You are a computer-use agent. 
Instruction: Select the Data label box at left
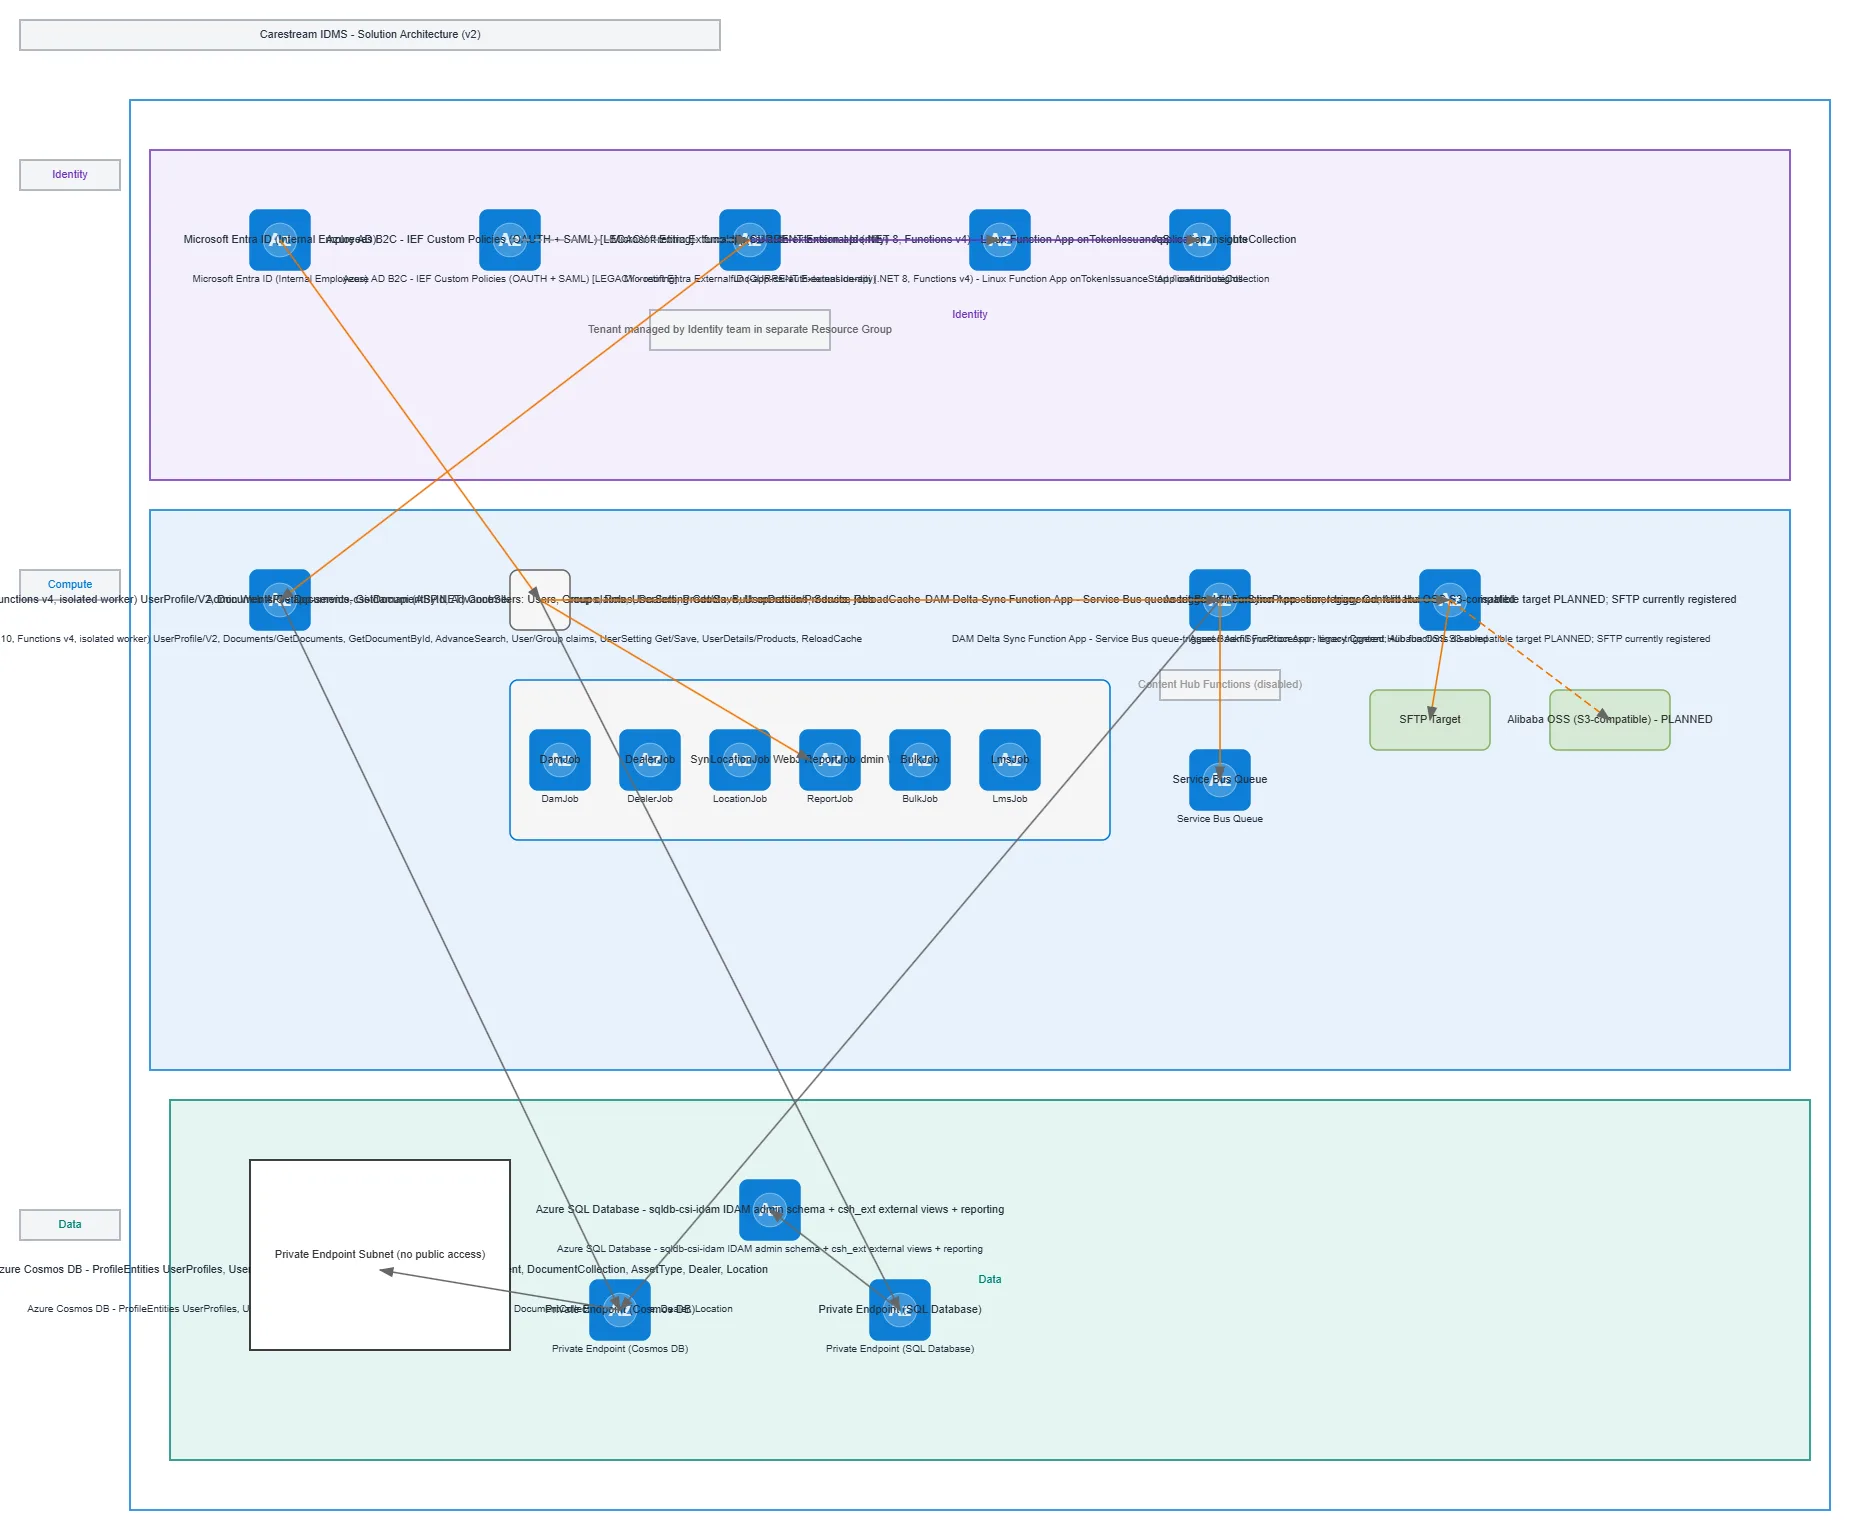(x=70, y=1225)
